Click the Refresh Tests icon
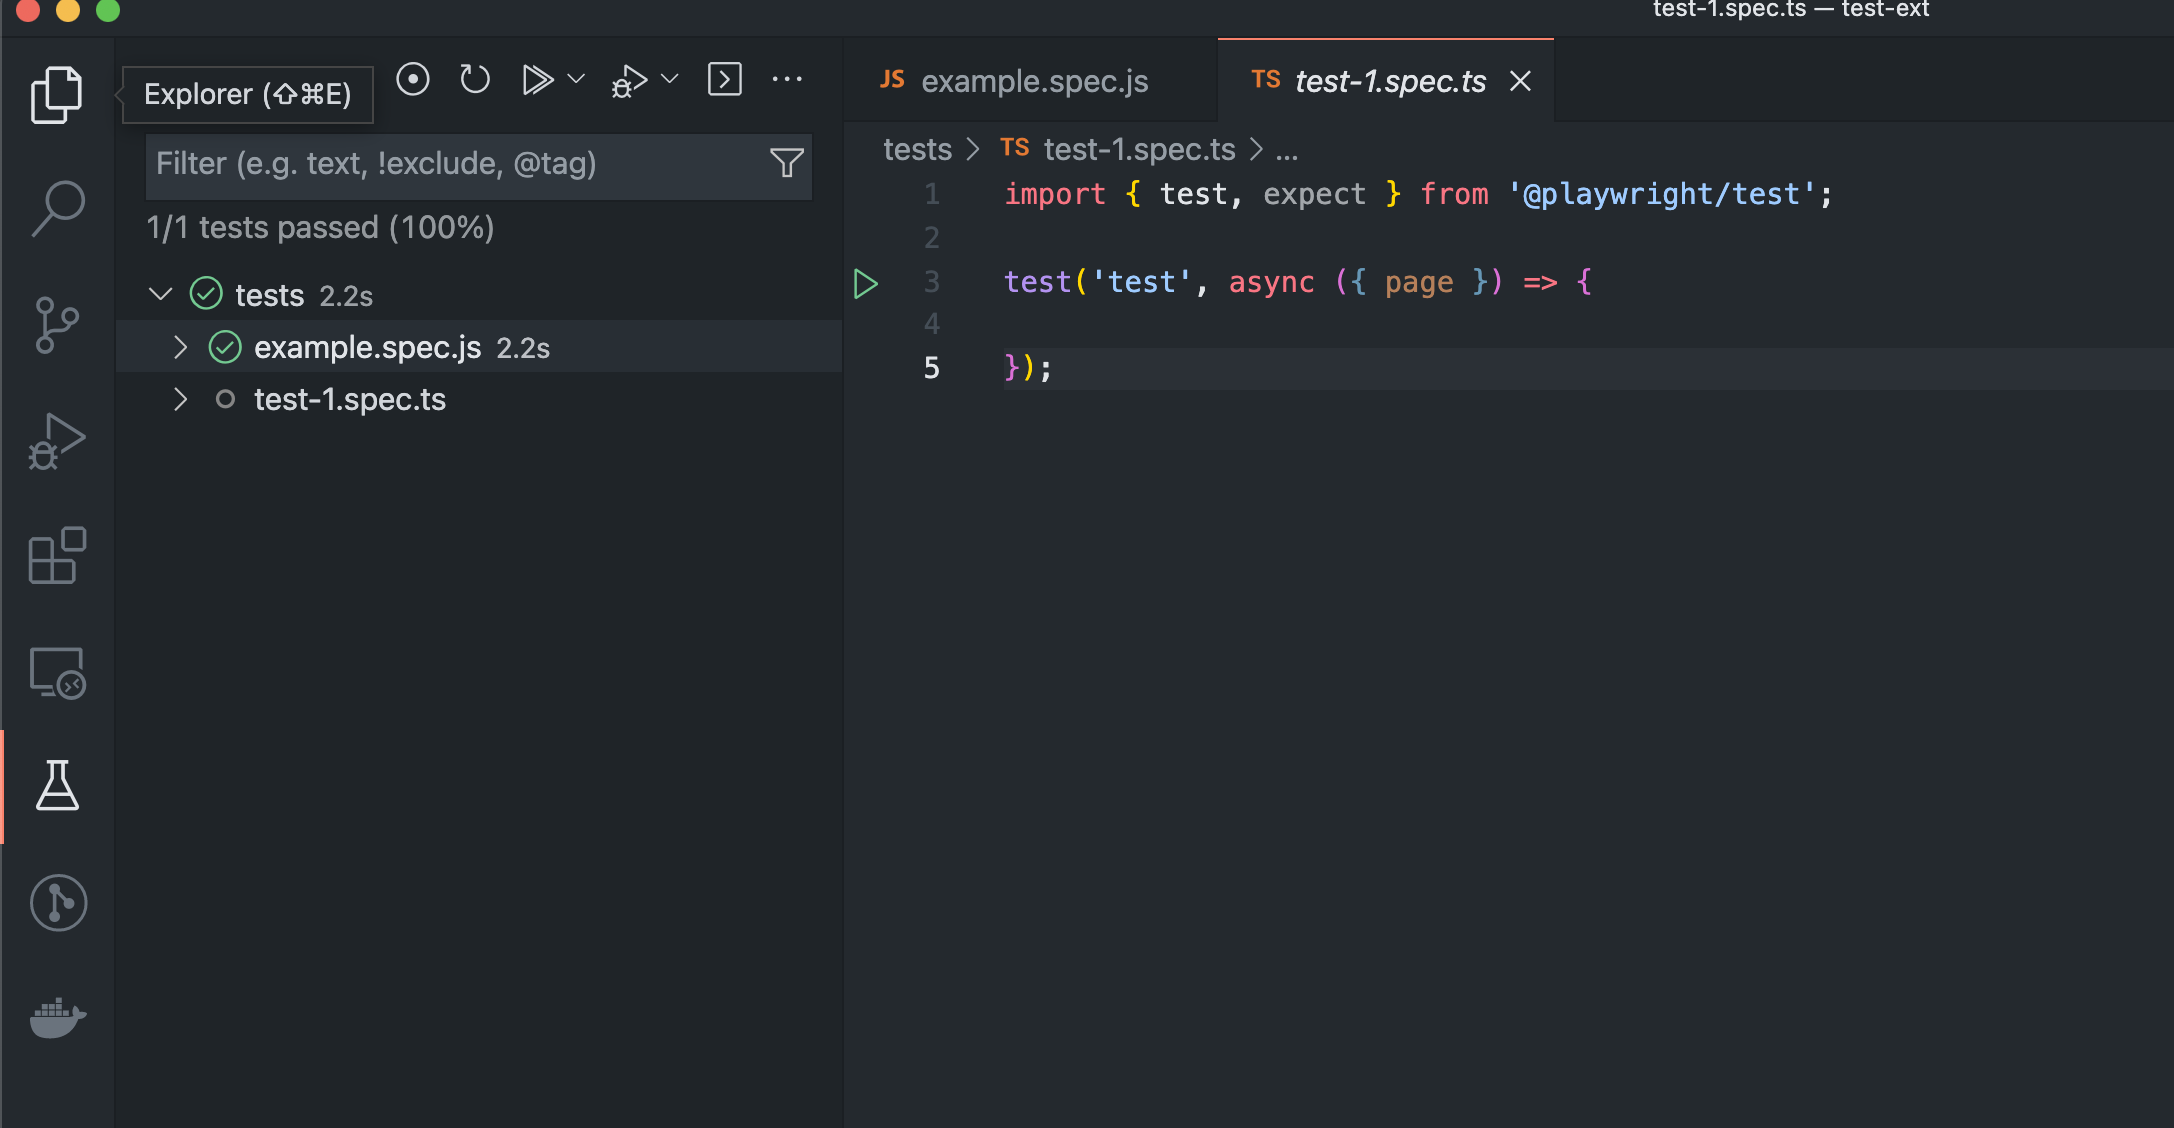 (x=475, y=79)
